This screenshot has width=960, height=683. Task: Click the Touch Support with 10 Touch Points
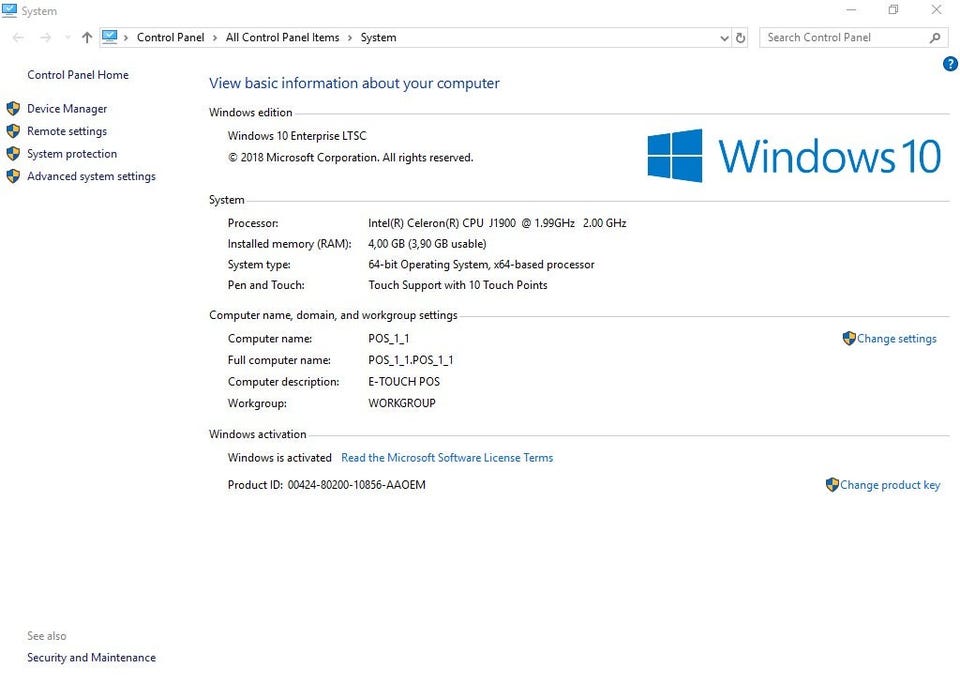[x=457, y=285]
